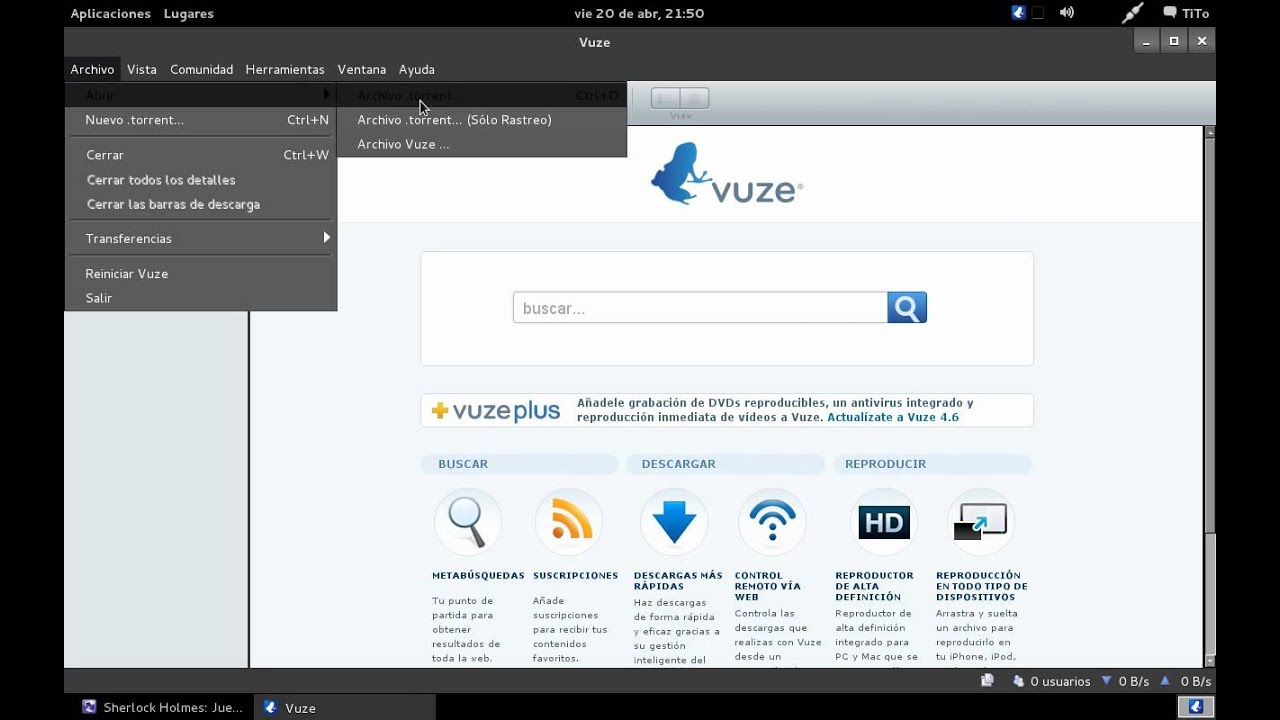The width and height of the screenshot is (1280, 720).
Task: Choose Nuevo .torrent... from the Archivo menu
Action: pyautogui.click(x=201, y=120)
